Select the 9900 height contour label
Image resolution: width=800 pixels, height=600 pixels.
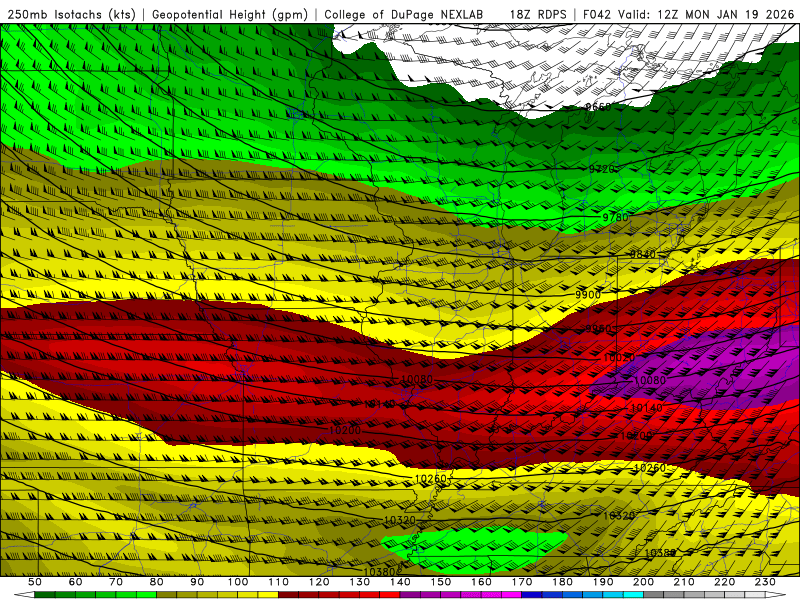click(588, 295)
